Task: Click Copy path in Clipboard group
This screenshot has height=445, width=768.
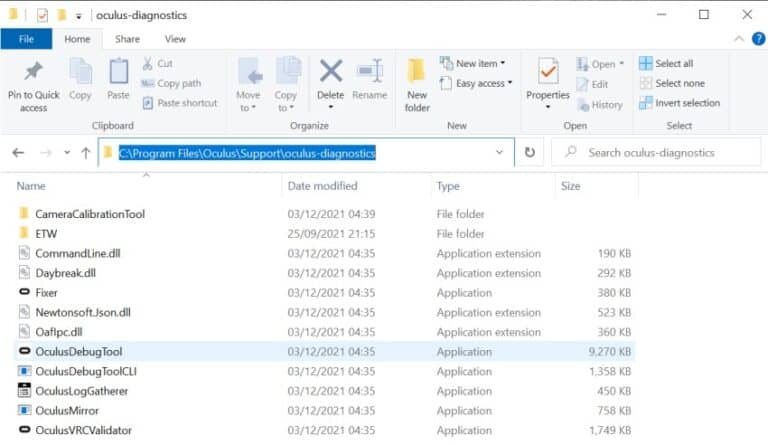Action: [171, 83]
